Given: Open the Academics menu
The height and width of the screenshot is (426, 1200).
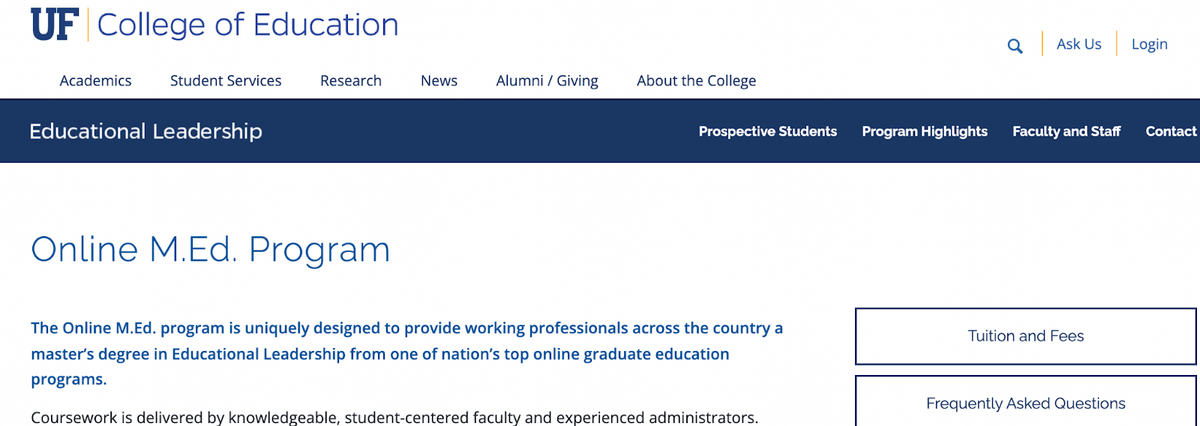Looking at the screenshot, I should click(96, 81).
